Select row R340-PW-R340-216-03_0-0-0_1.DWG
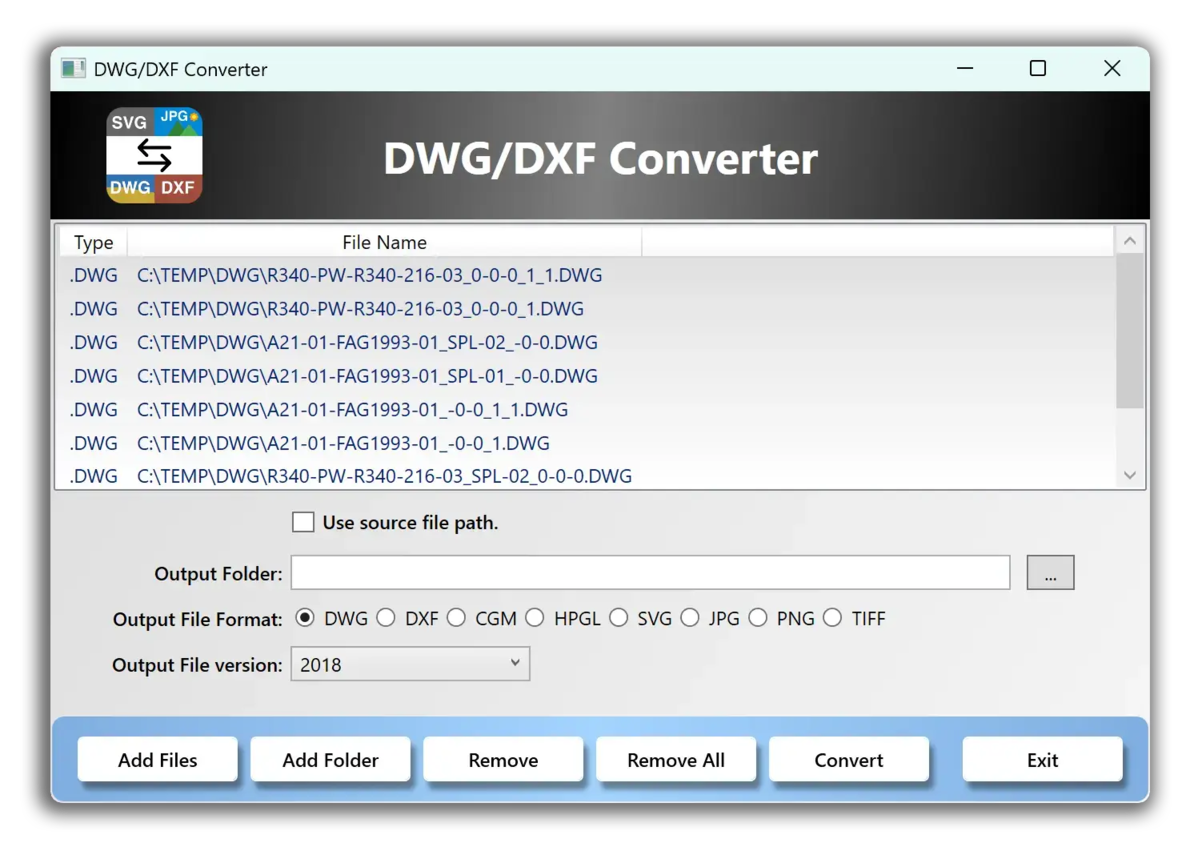 point(586,308)
